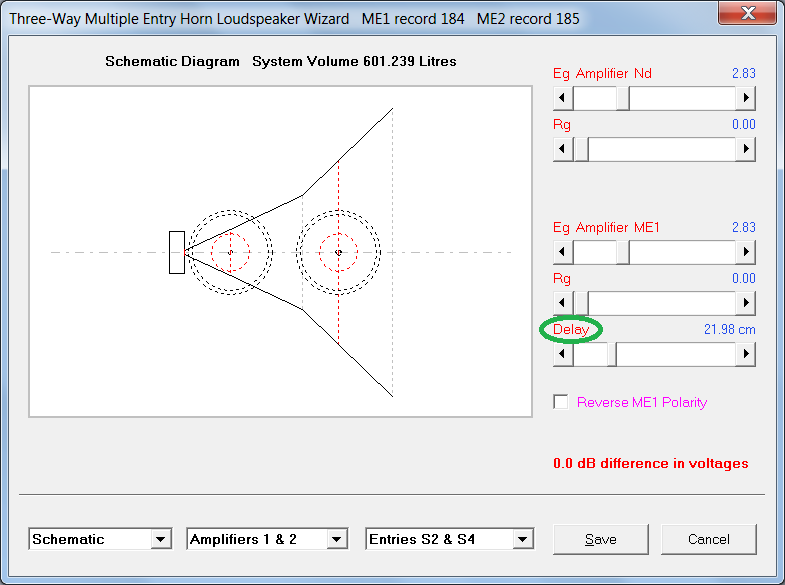Click the System Volume 601.239 Litres text
The image size is (785, 585).
pyautogui.click(x=354, y=61)
